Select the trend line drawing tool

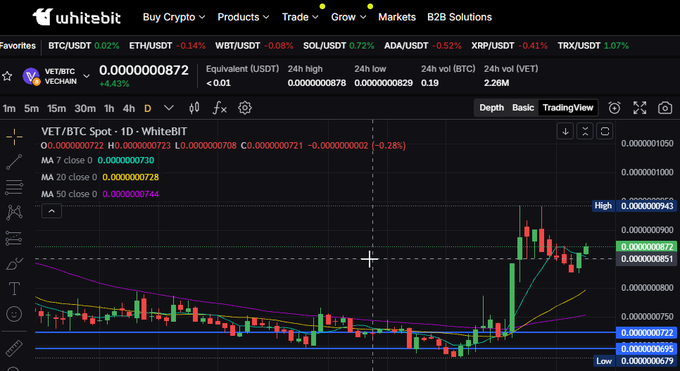pos(14,162)
